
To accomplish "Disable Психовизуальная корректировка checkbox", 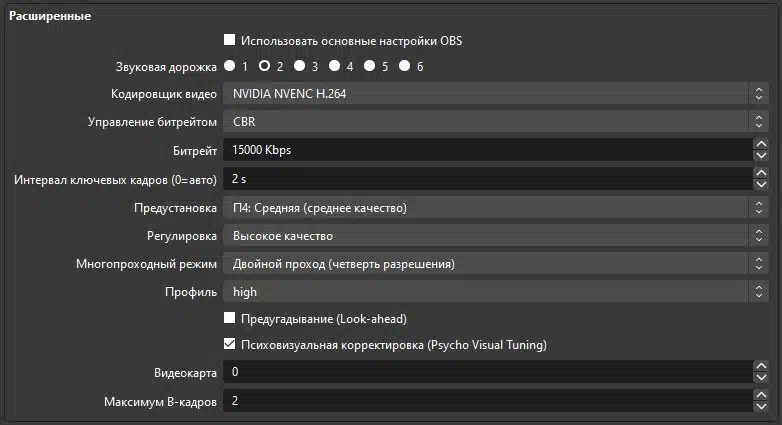I will click(229, 344).
